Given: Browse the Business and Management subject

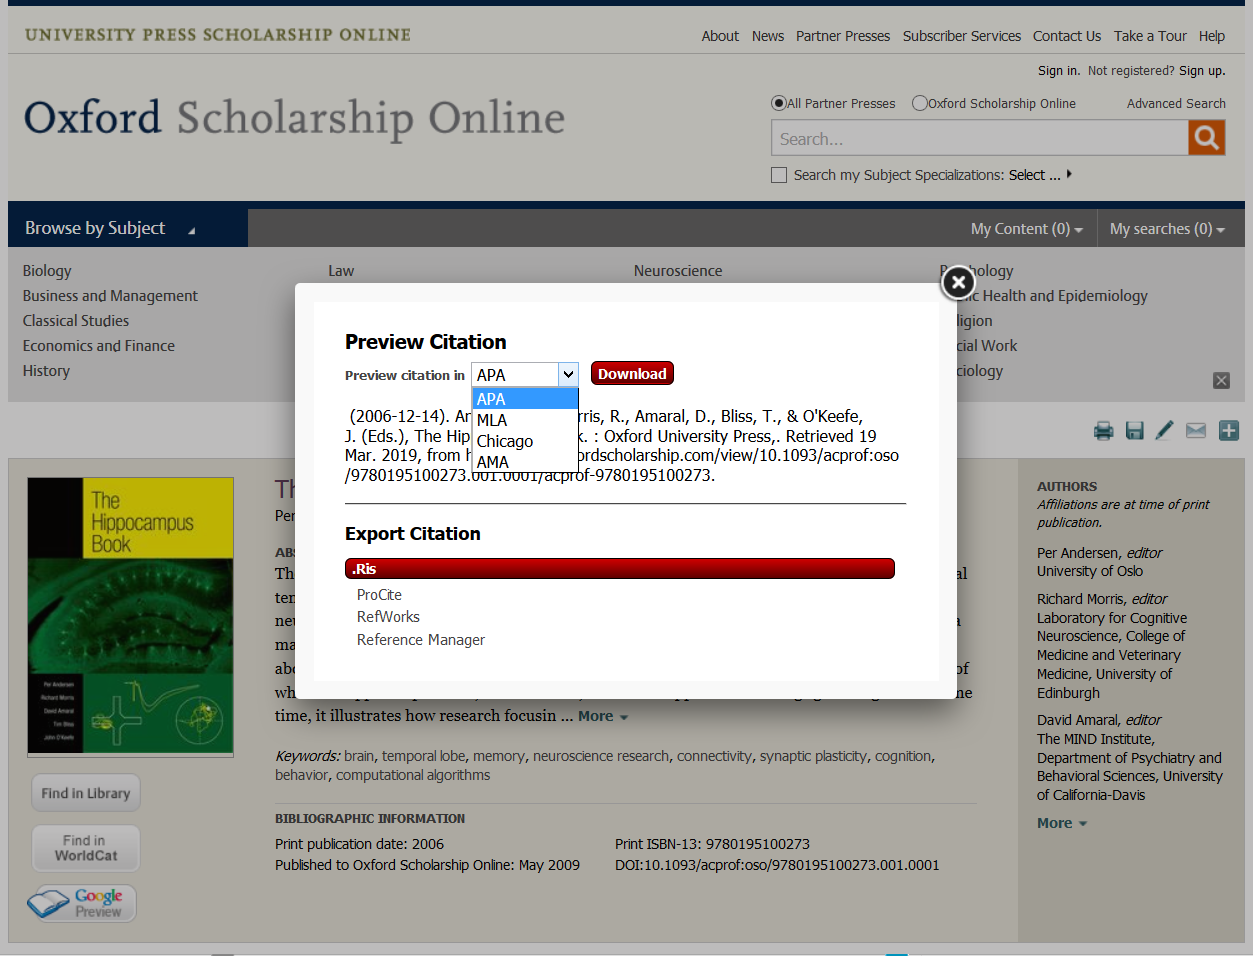Looking at the screenshot, I should click(x=110, y=296).
